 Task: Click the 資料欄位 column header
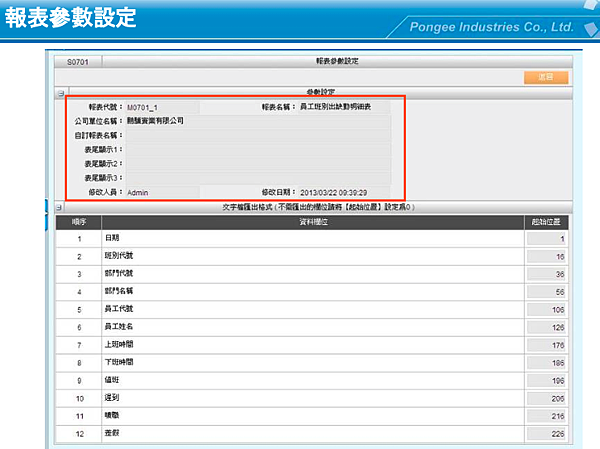(x=313, y=222)
